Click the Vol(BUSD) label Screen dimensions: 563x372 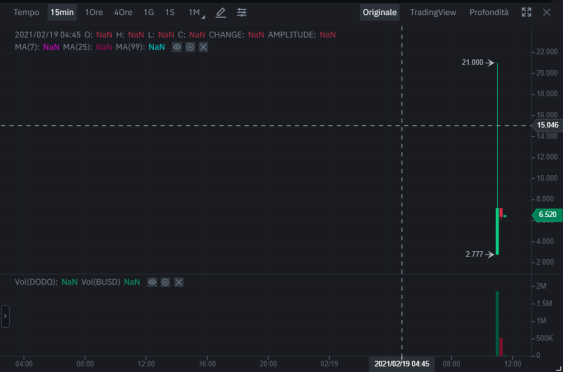(x=101, y=282)
